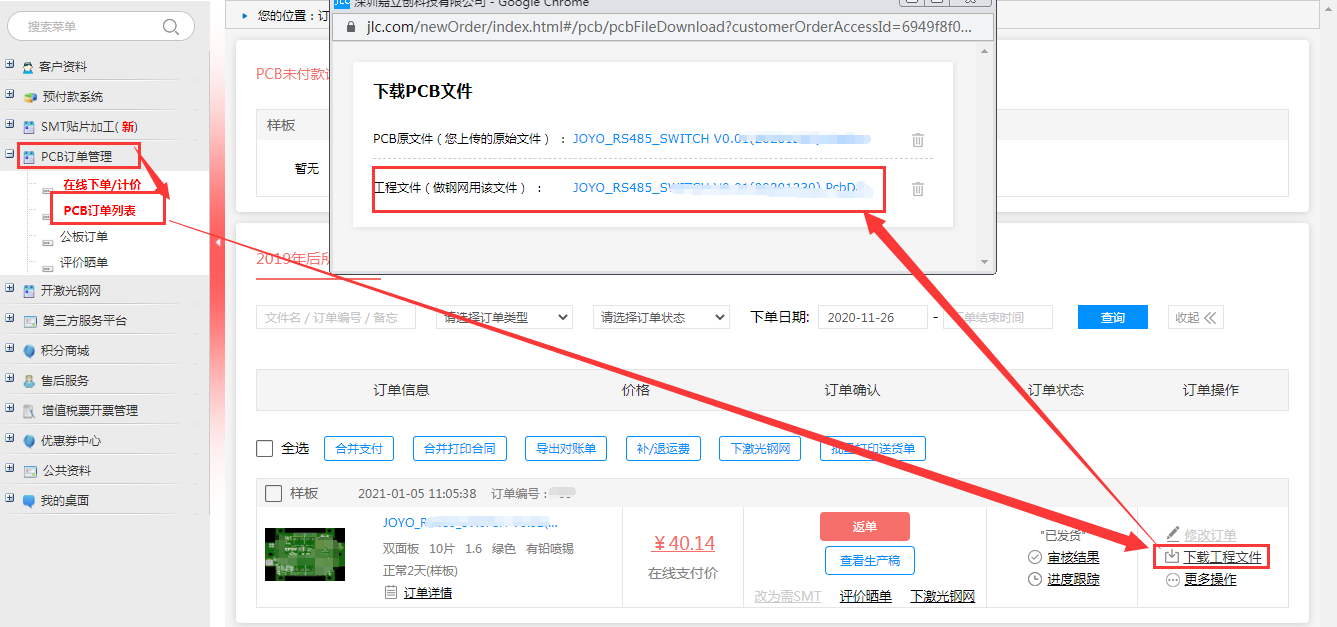Click trash icon beside 工程文件 row
Image resolution: width=1337 pixels, height=627 pixels.
coord(918,189)
